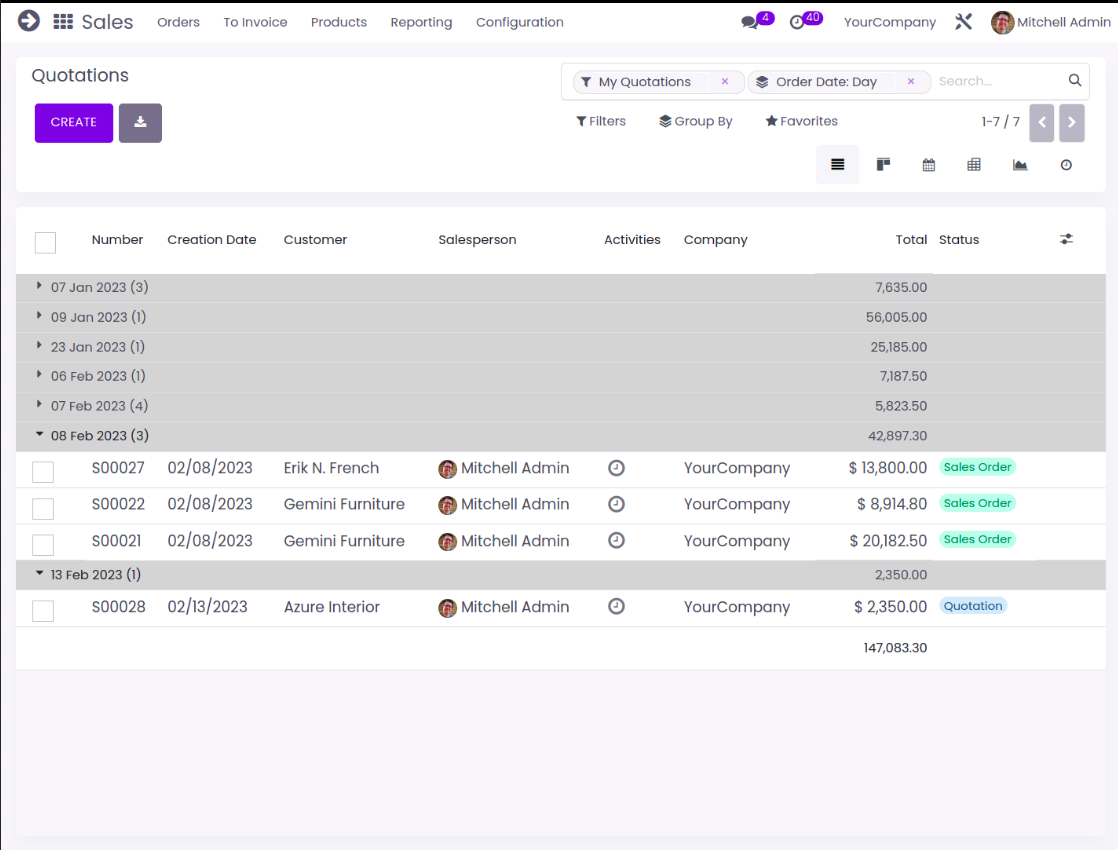Switch to Pivot table view
This screenshot has width=1118, height=850.
point(974,165)
